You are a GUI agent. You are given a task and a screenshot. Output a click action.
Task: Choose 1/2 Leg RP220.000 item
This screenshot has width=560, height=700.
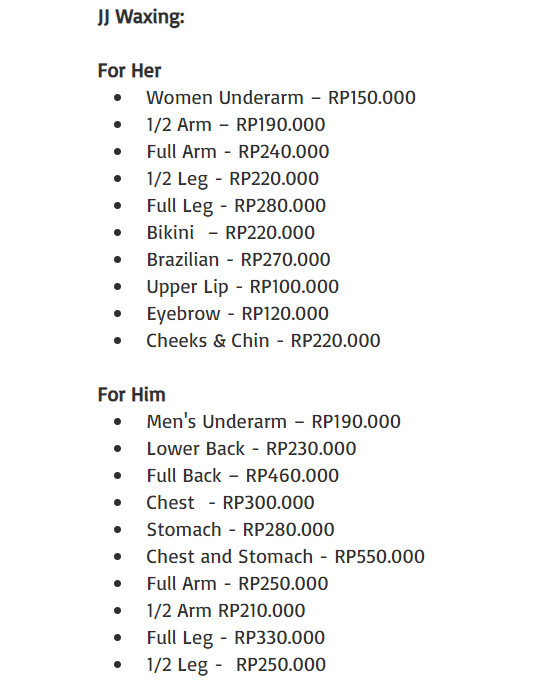[x=233, y=179]
